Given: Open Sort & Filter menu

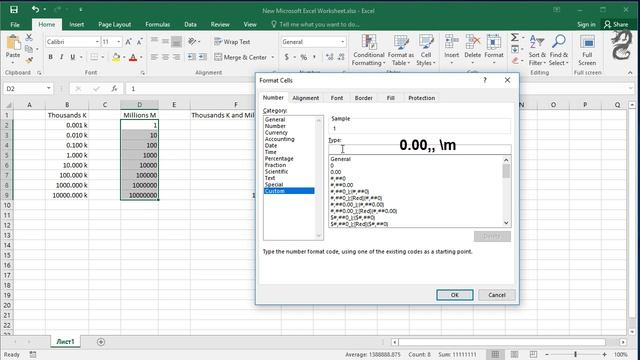Looking at the screenshot, I should (x=537, y=51).
